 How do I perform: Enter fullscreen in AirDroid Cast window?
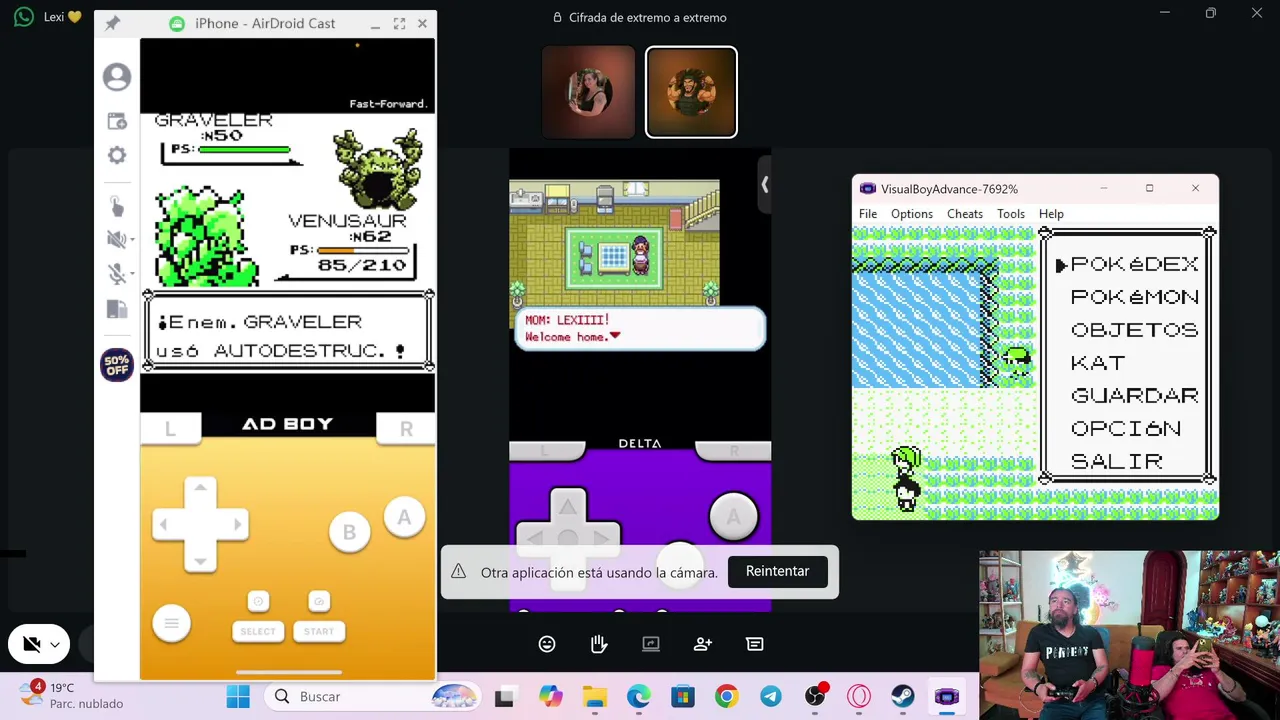[399, 23]
